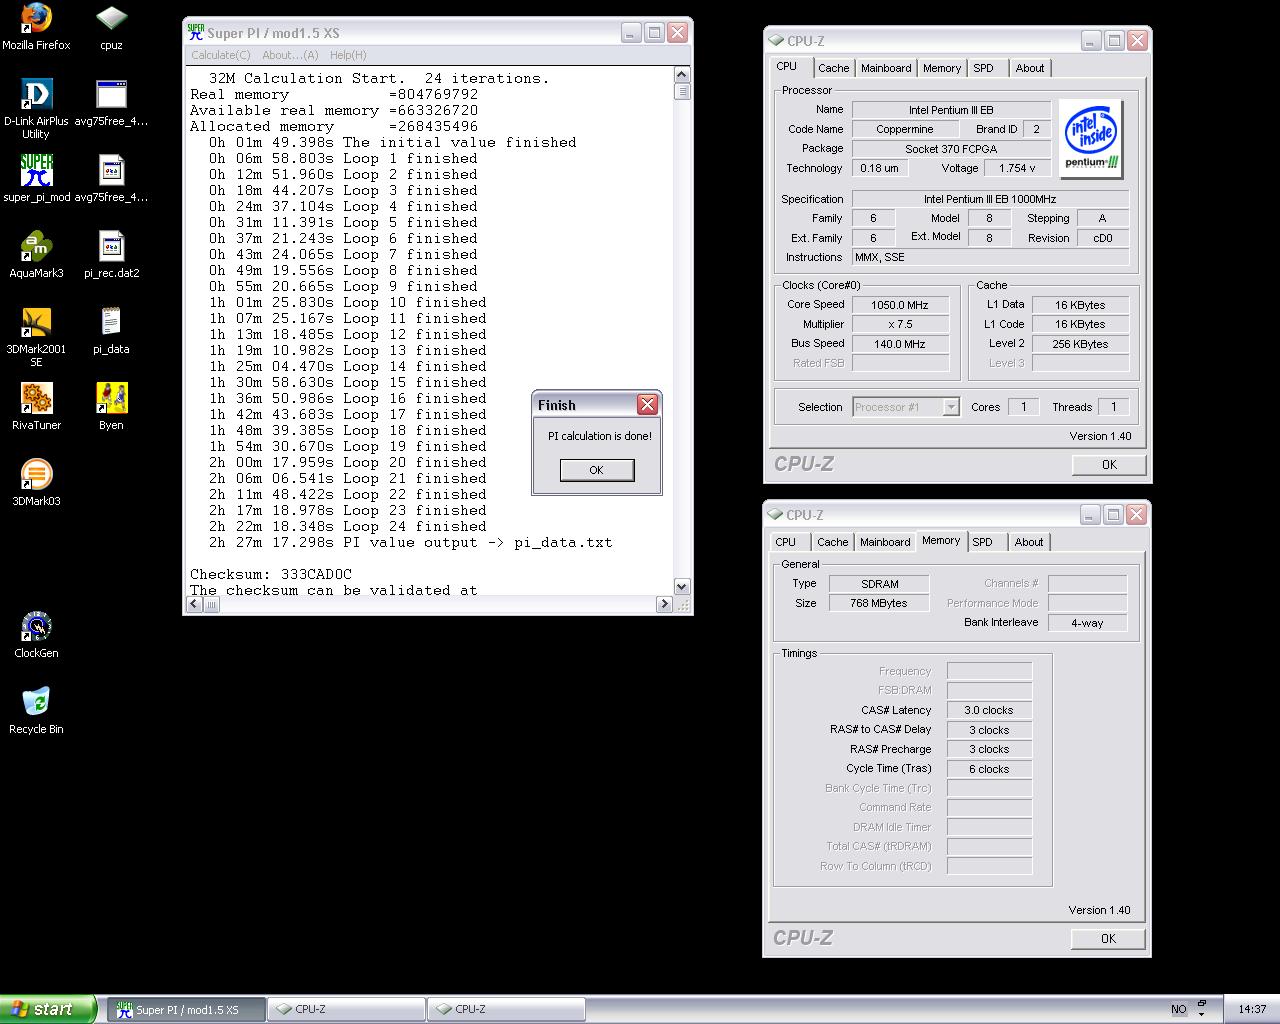1280x1024 pixels.
Task: Select 'PI value output -> pi_data.txt' line
Action: (410, 542)
